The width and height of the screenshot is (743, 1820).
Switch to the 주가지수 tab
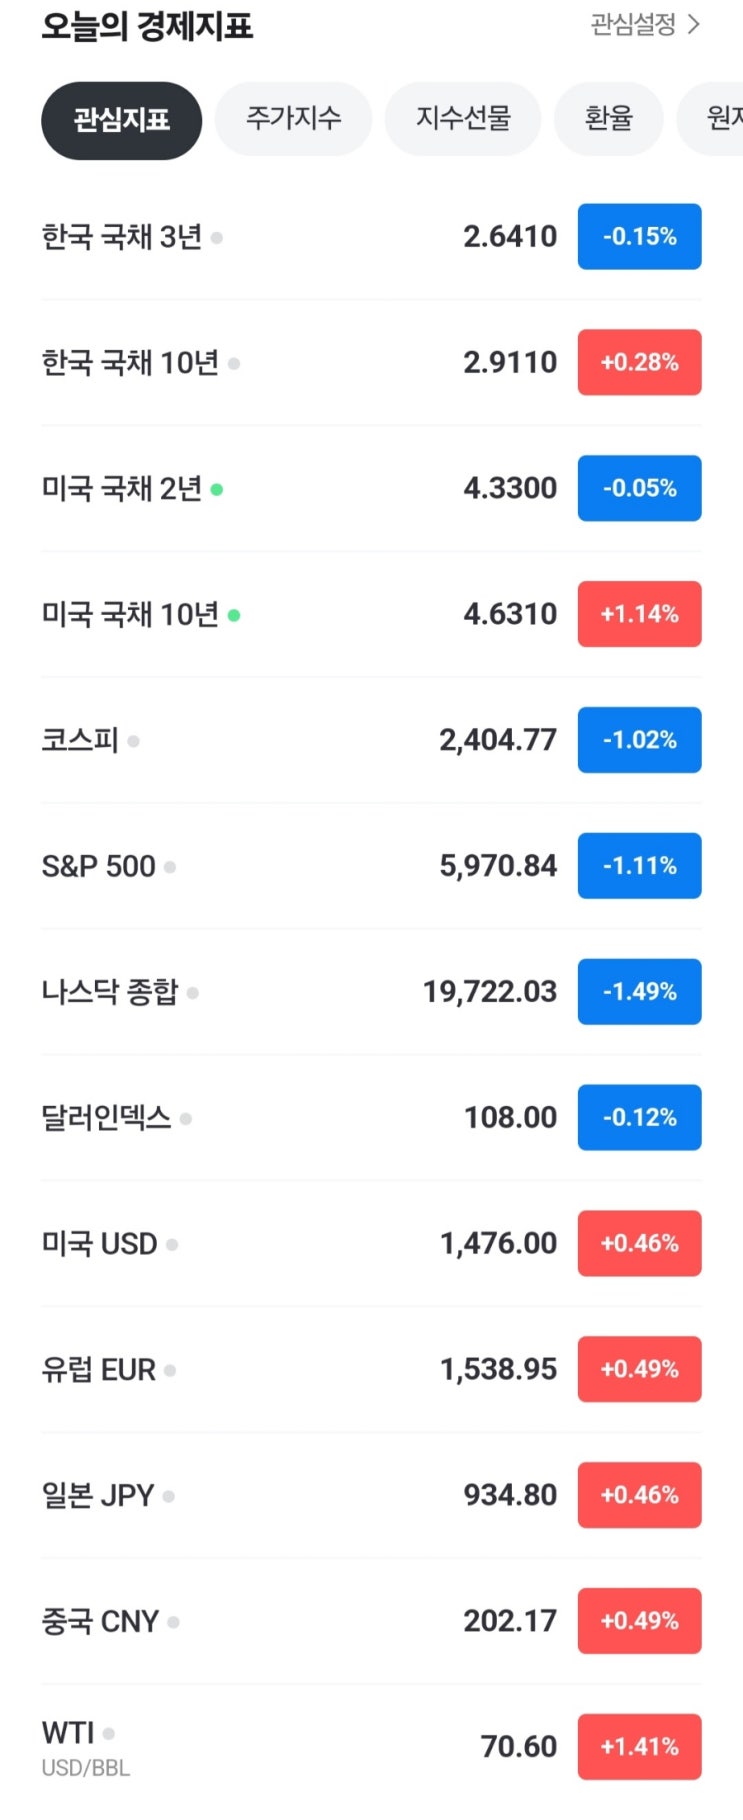293,119
